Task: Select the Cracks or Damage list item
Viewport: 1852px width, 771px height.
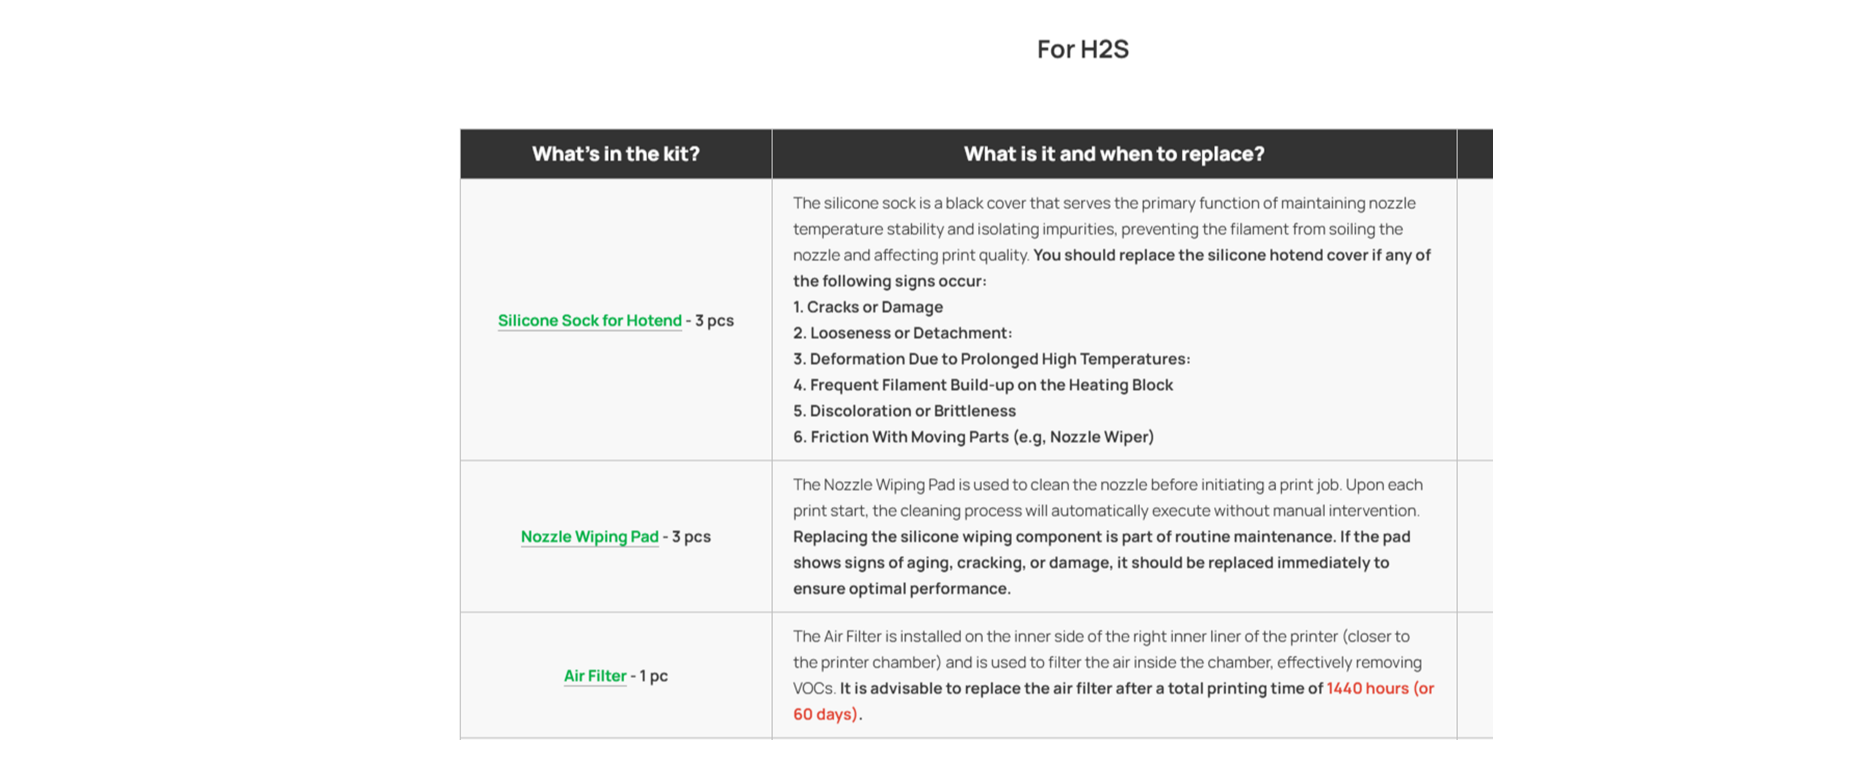Action: point(868,307)
